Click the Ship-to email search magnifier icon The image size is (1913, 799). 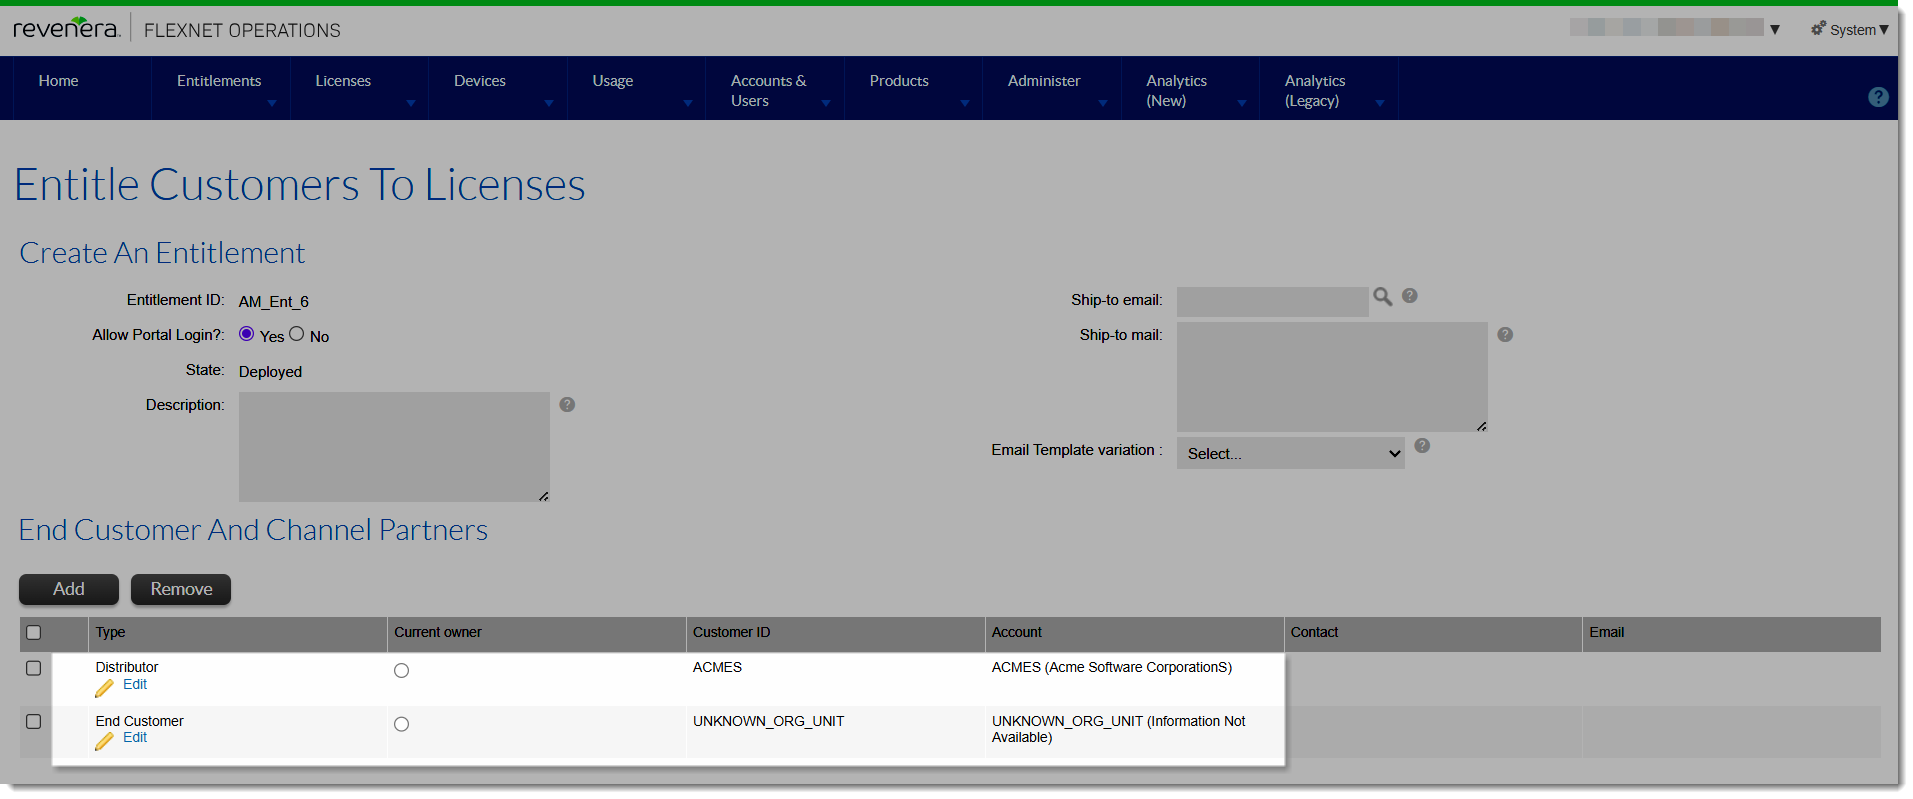(x=1382, y=297)
